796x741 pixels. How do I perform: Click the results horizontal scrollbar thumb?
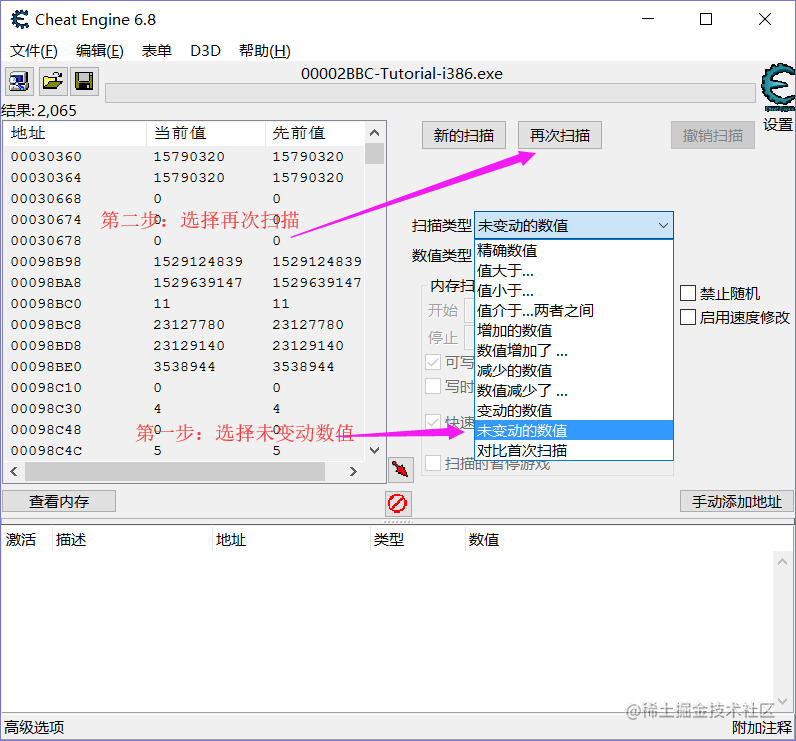pyautogui.click(x=175, y=471)
